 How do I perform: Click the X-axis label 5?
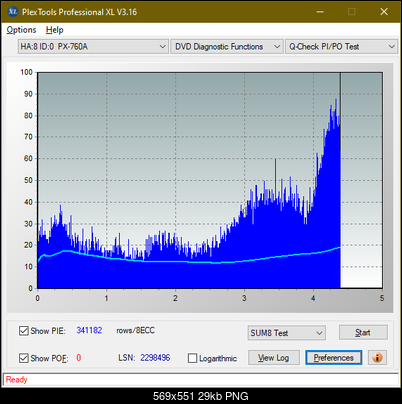[382, 298]
